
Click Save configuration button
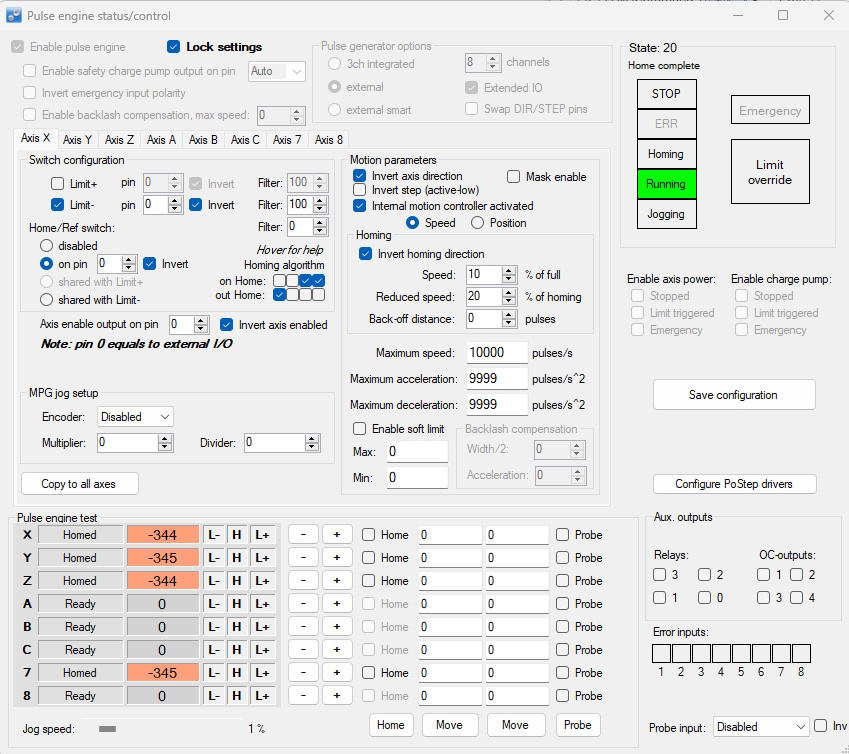click(x=734, y=395)
